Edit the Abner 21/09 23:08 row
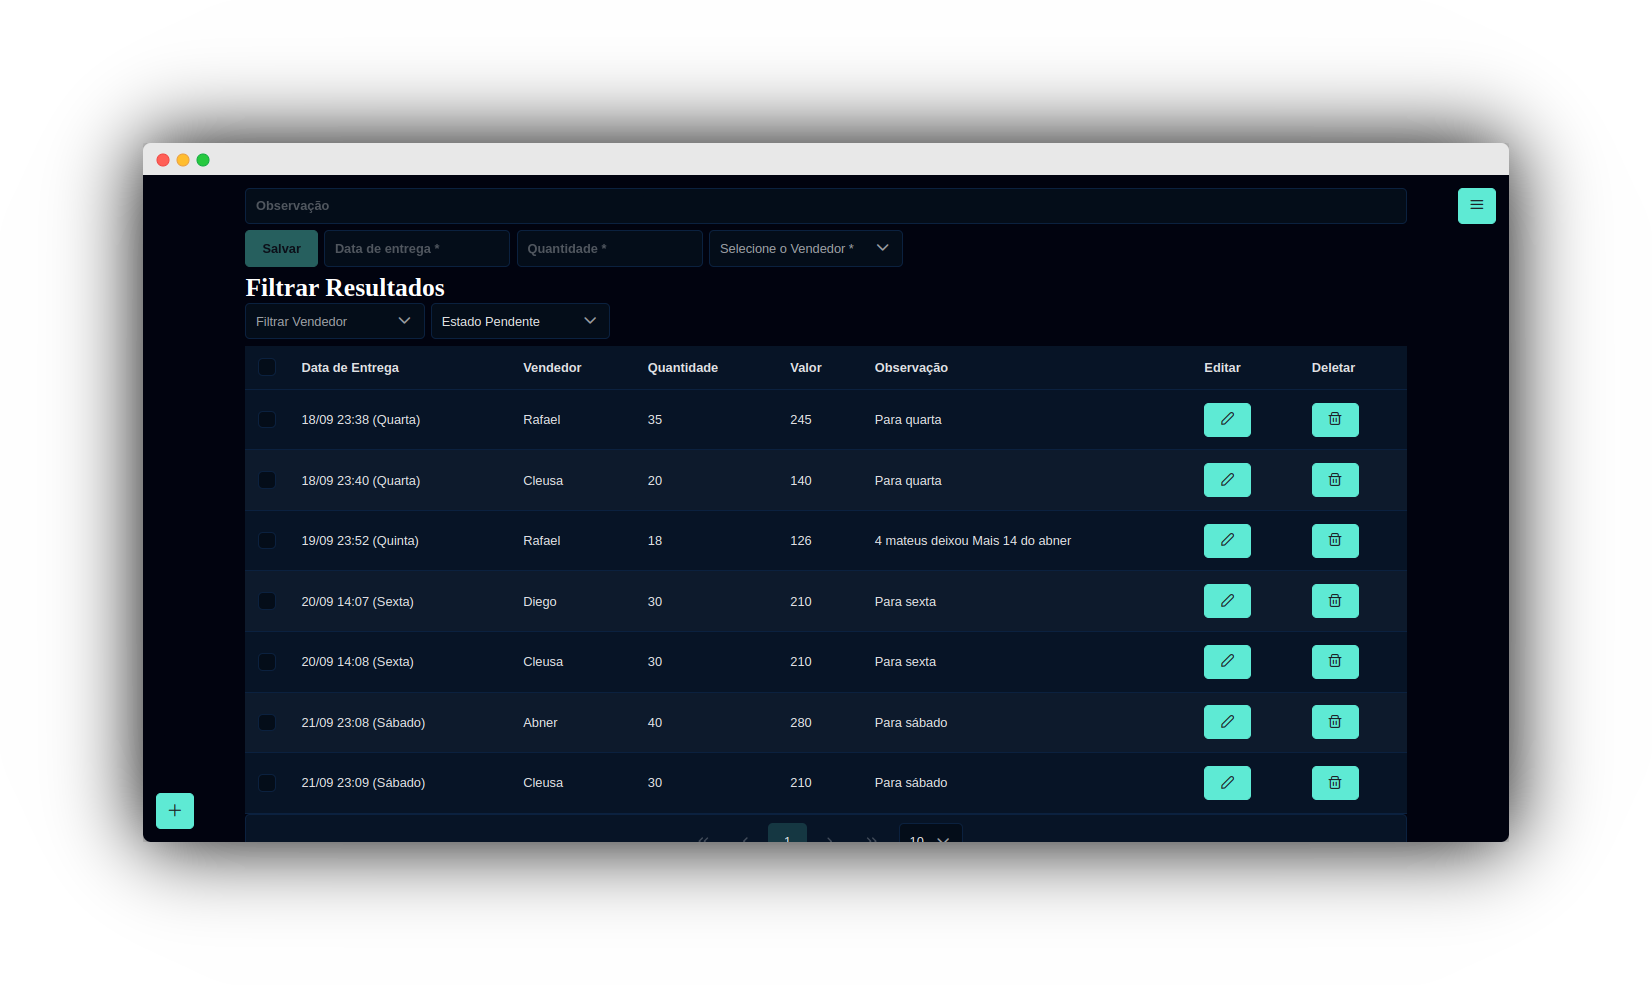The image size is (1652, 985). 1227,722
